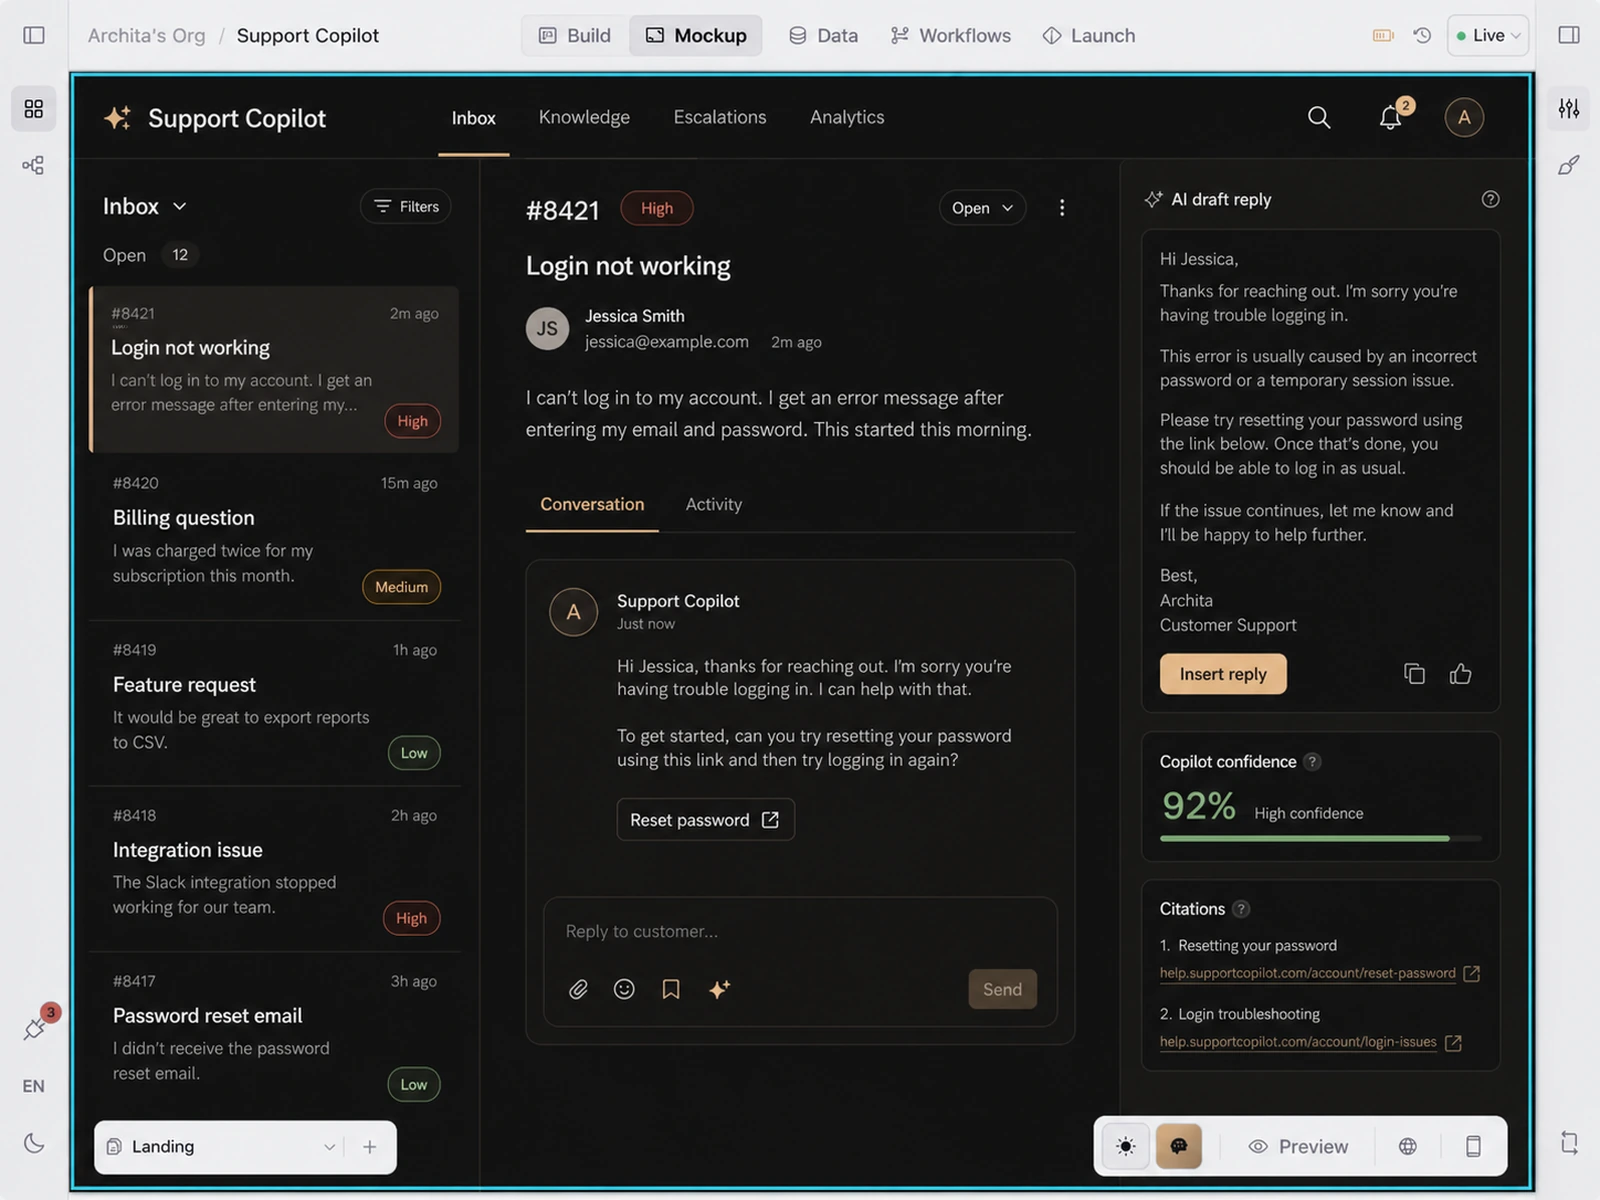Switch to the Mockup tab

coord(696,35)
